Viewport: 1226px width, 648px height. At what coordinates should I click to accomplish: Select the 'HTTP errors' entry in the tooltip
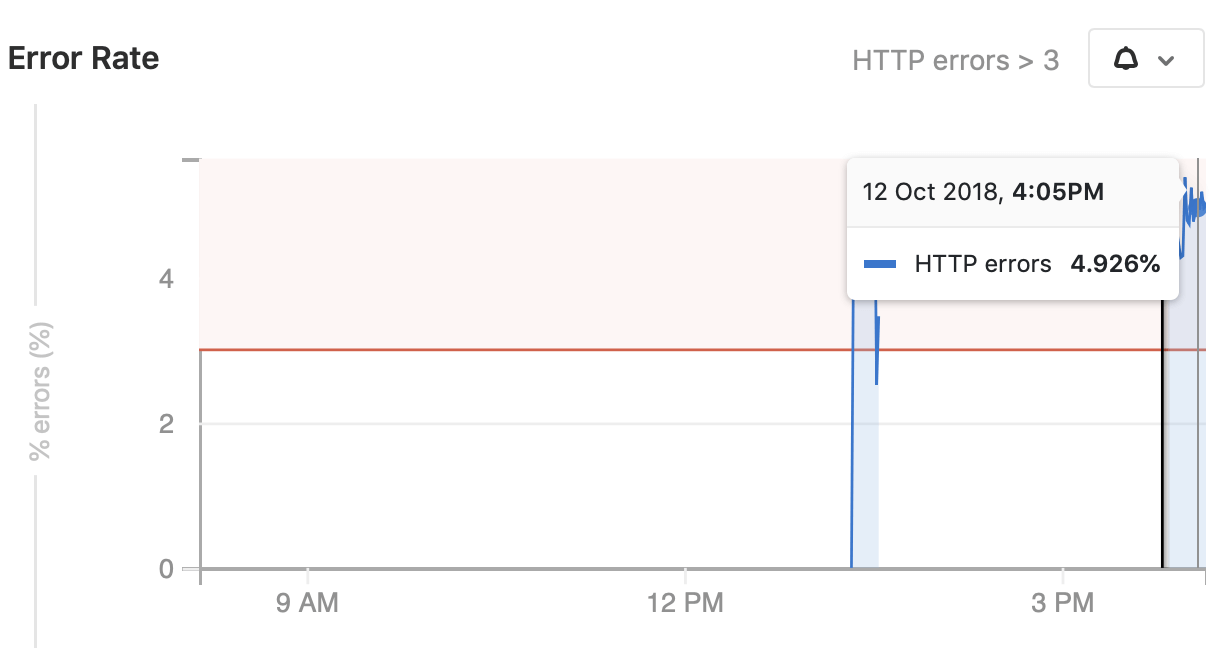click(x=983, y=264)
